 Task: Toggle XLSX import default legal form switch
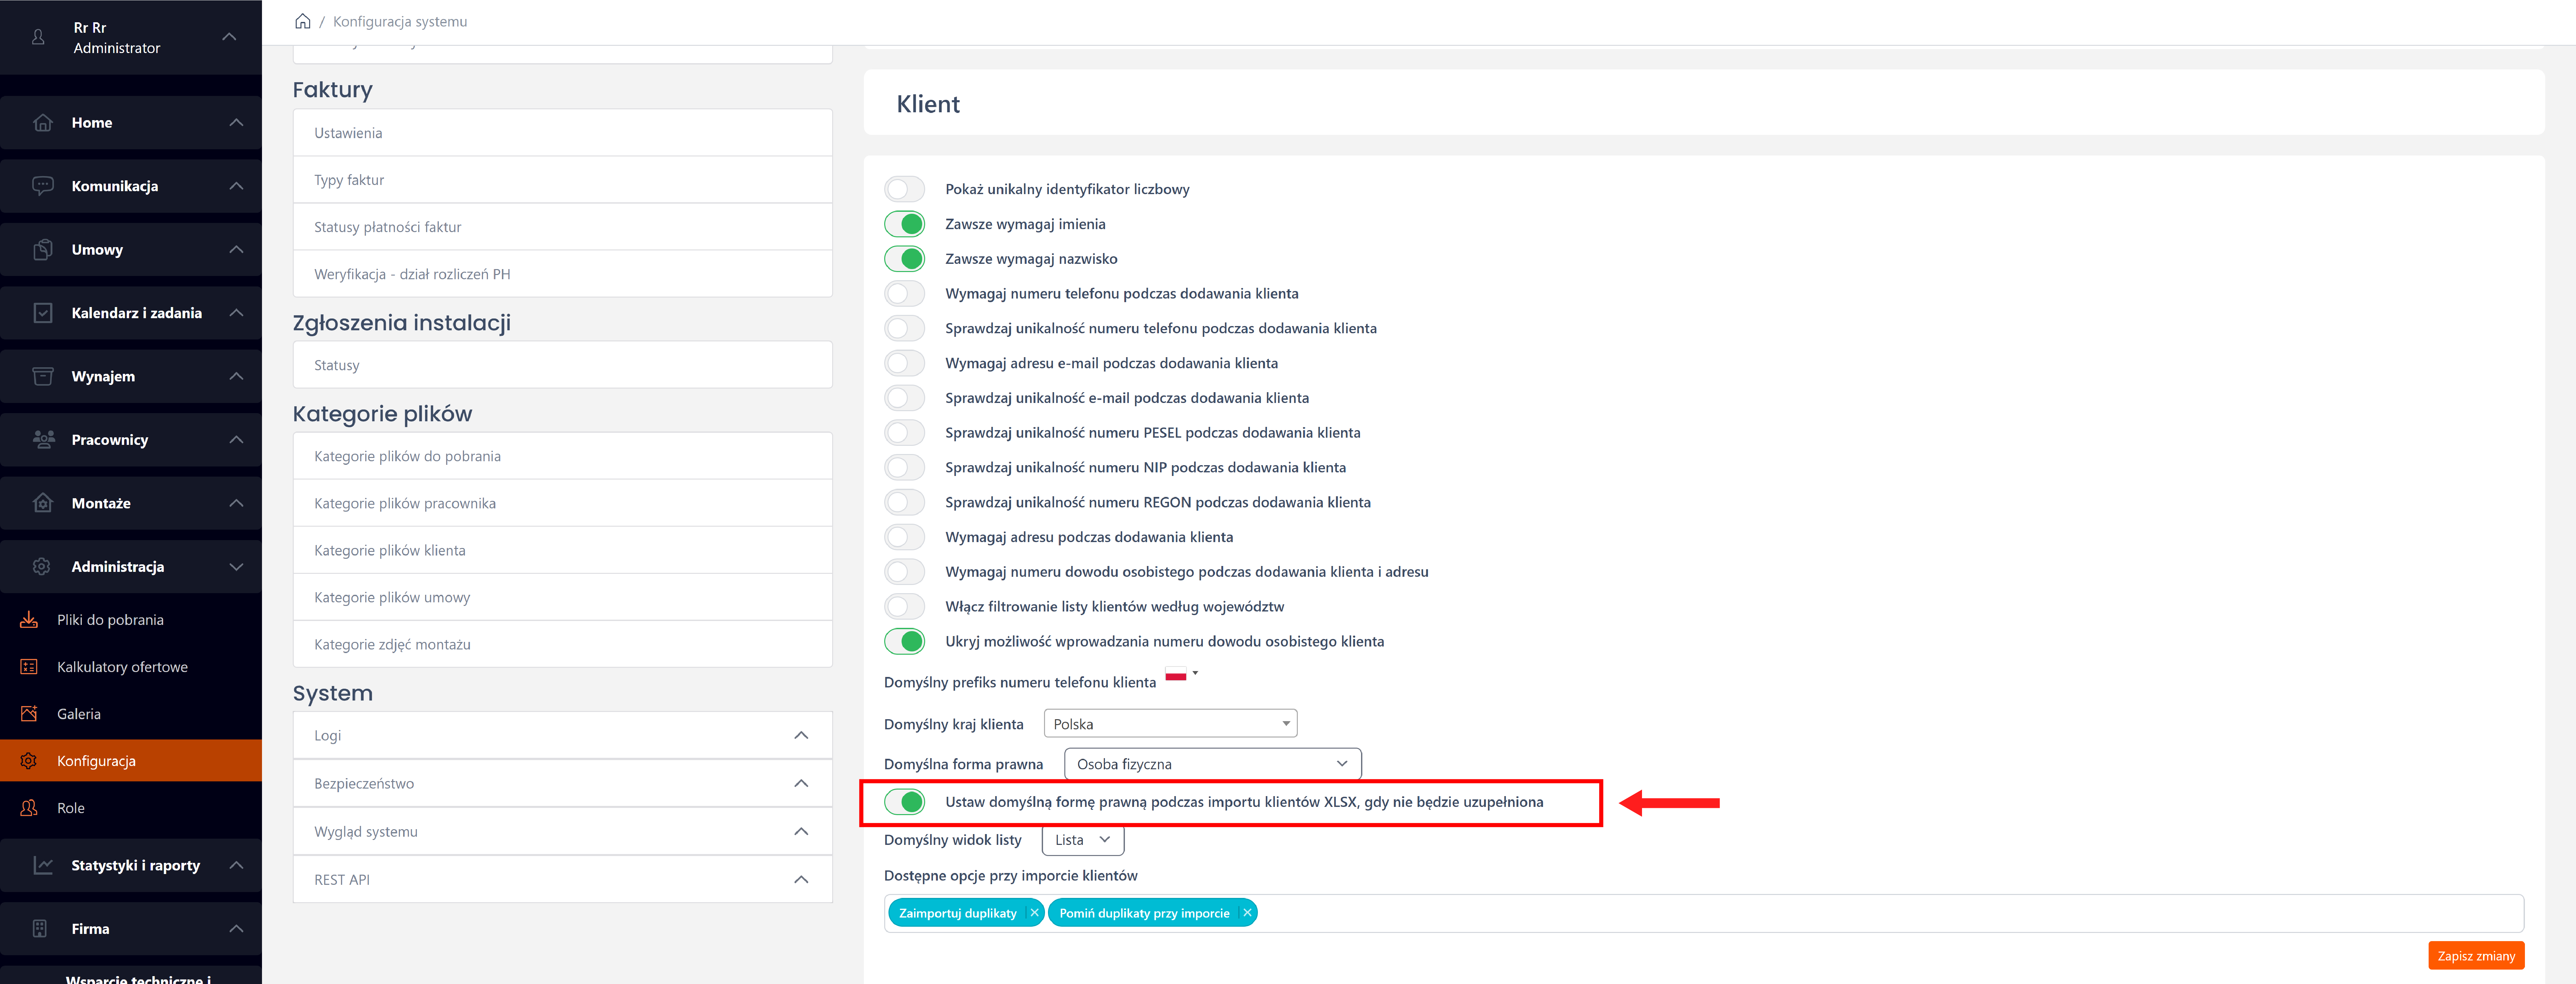[904, 802]
